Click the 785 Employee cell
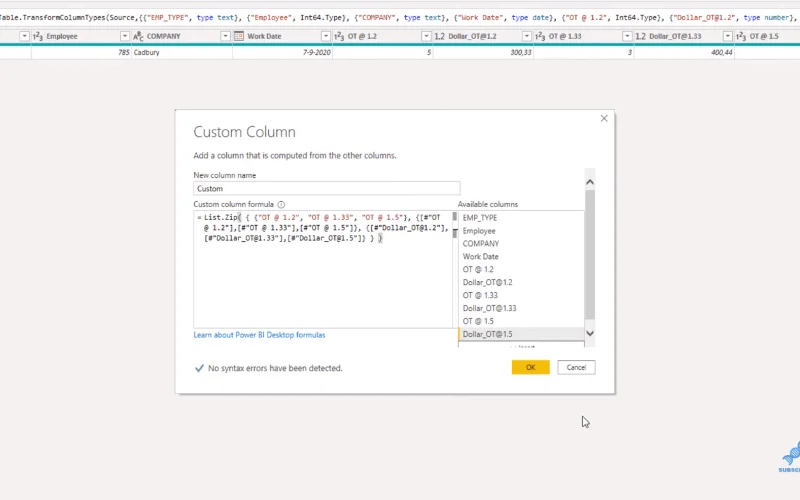 click(81, 53)
